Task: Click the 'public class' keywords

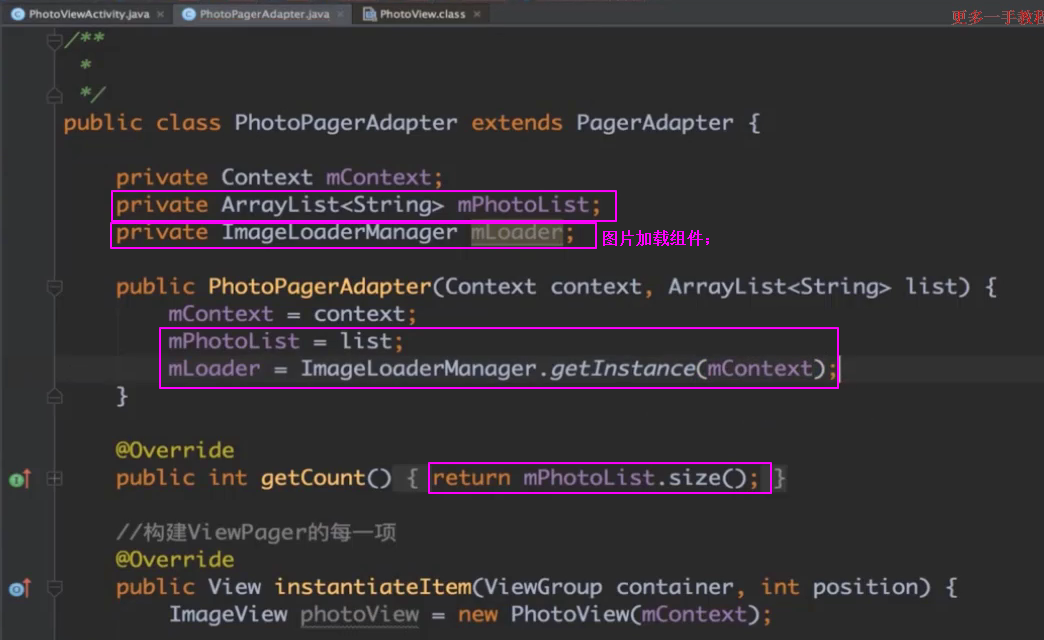Action: [x=142, y=123]
